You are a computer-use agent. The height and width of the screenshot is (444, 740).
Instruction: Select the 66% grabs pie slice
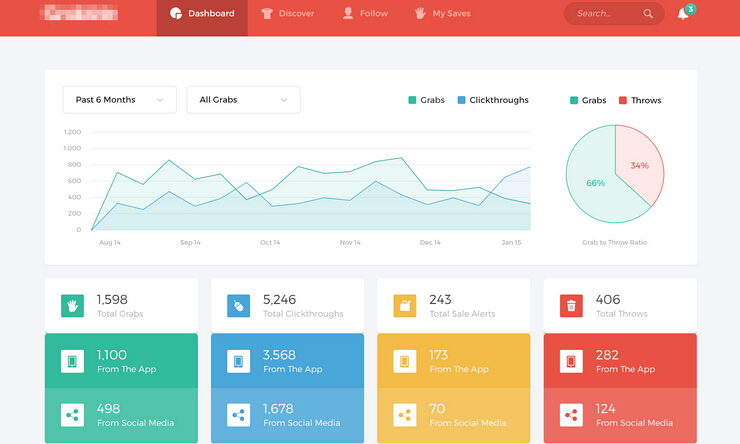click(596, 184)
